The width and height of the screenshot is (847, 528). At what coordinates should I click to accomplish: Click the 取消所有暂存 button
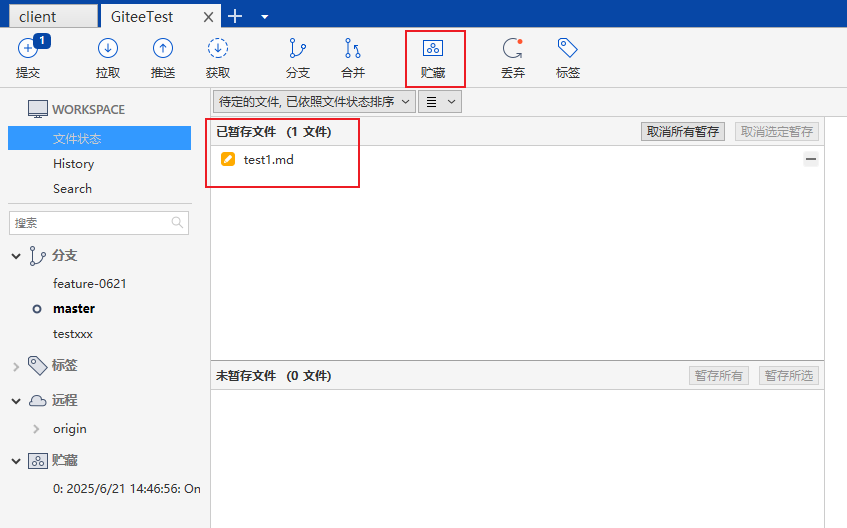683,131
